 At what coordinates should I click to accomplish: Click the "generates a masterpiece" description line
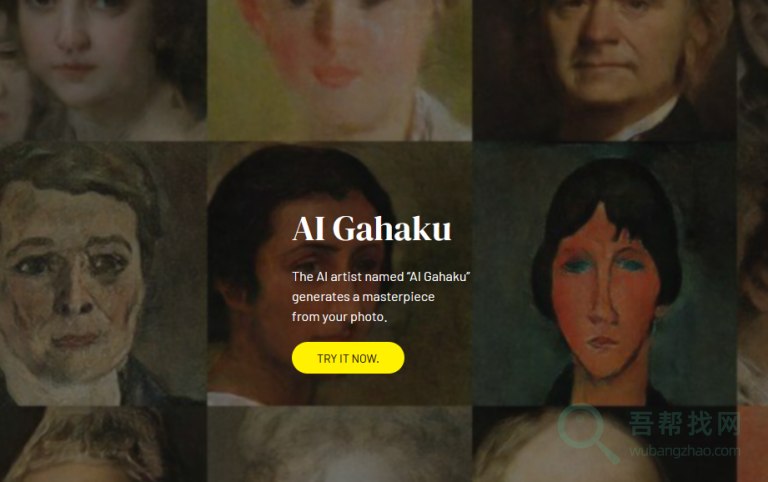pos(363,297)
